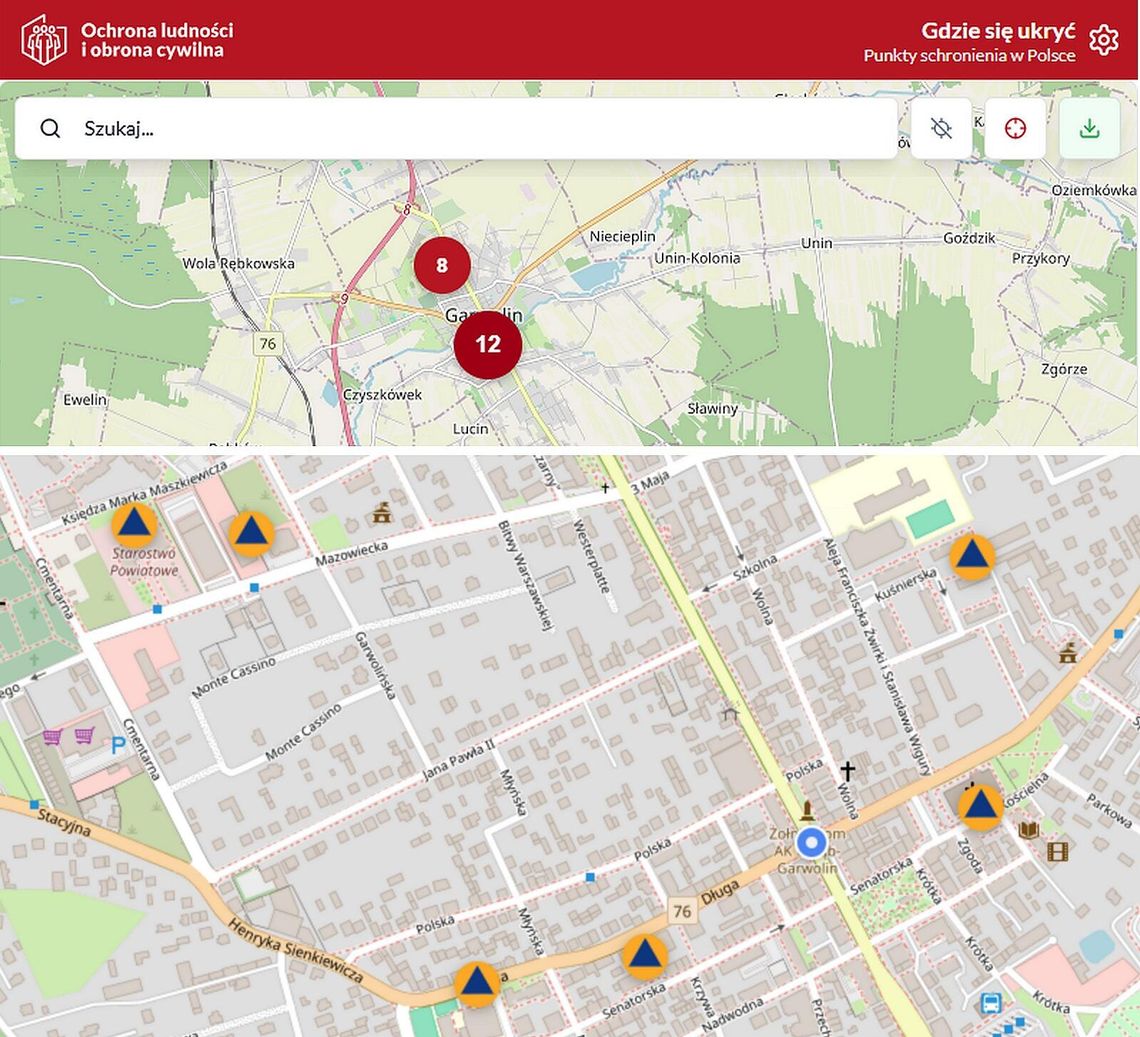Select shelter marker right of Starostwo, above Mazowiecka
The image size is (1140, 1037).
click(x=251, y=533)
